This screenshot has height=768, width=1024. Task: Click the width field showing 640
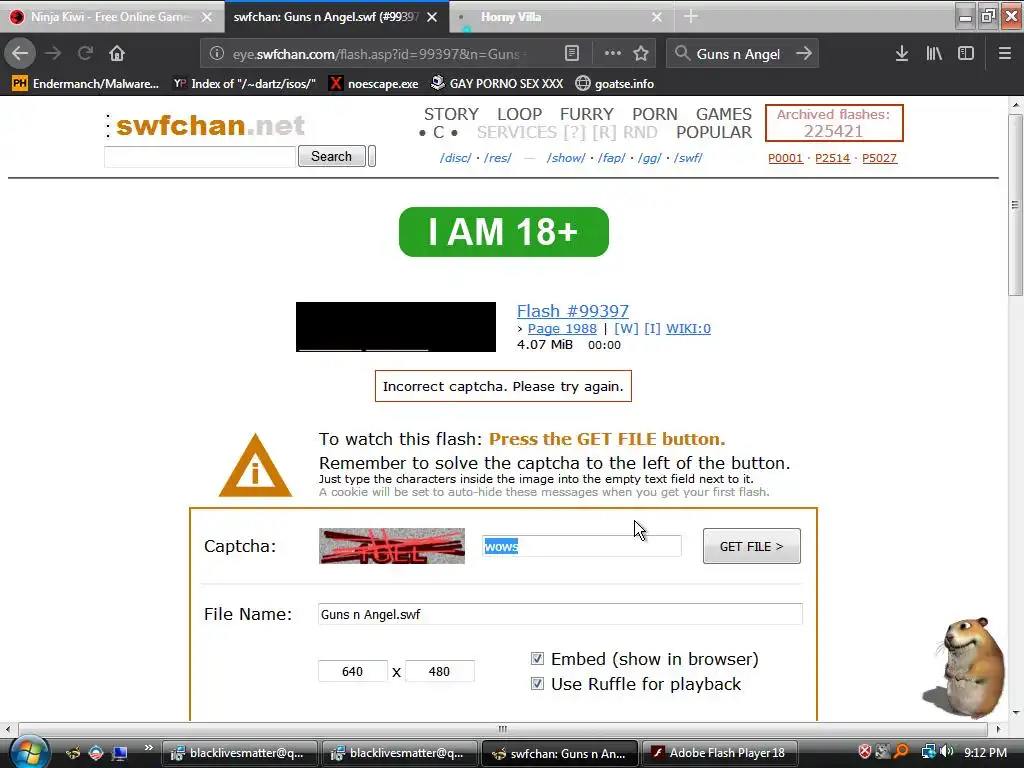pos(353,671)
